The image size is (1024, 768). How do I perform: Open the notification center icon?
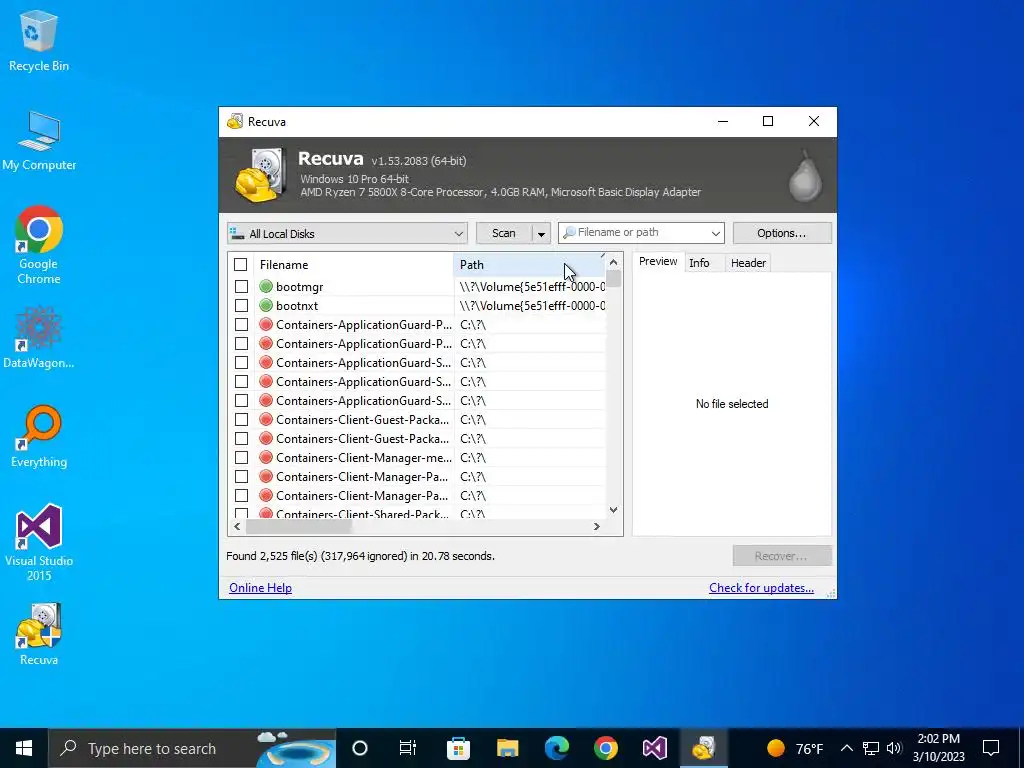coord(991,748)
